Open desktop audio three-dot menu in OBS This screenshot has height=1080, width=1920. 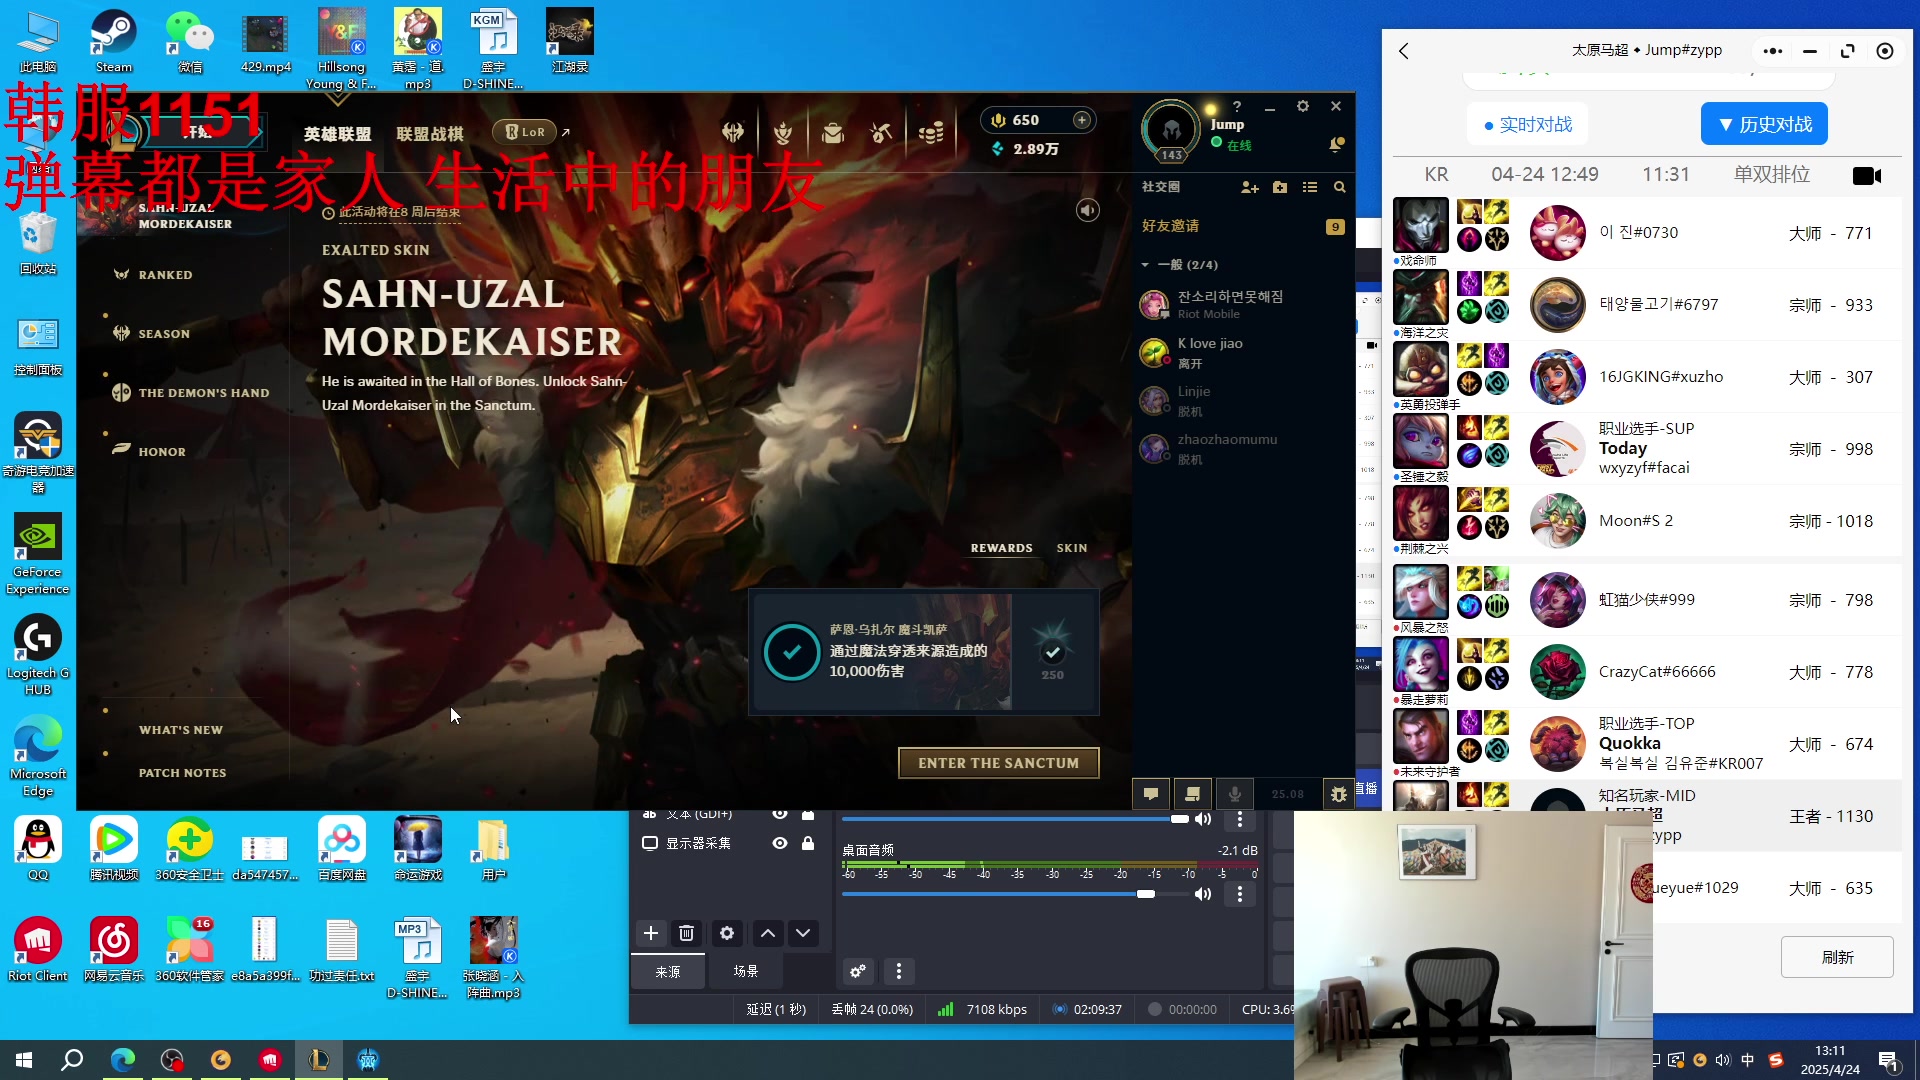(1240, 894)
